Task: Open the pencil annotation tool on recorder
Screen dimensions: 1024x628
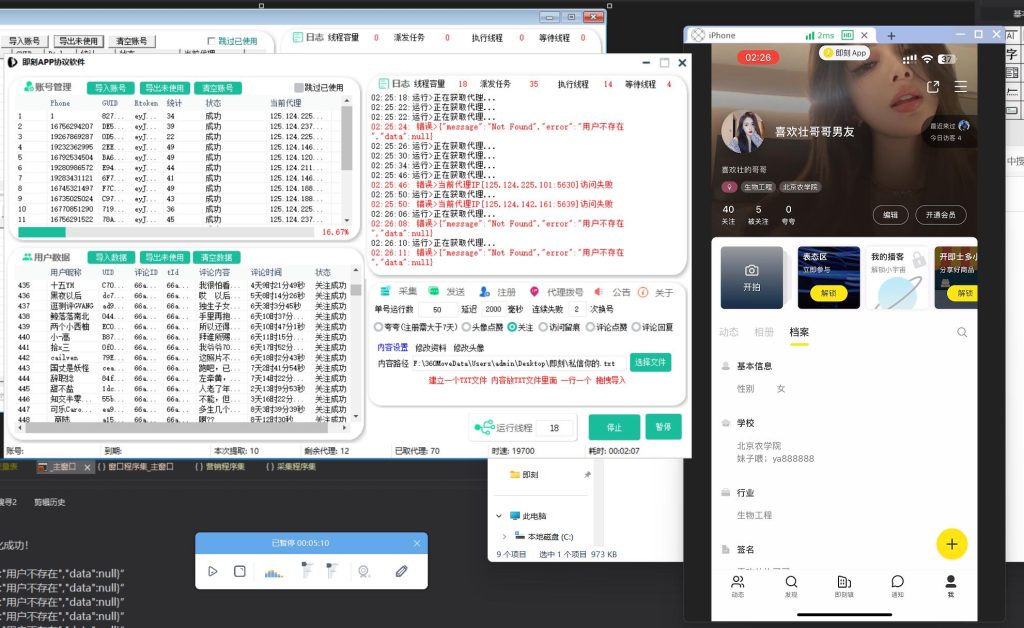Action: coord(401,571)
